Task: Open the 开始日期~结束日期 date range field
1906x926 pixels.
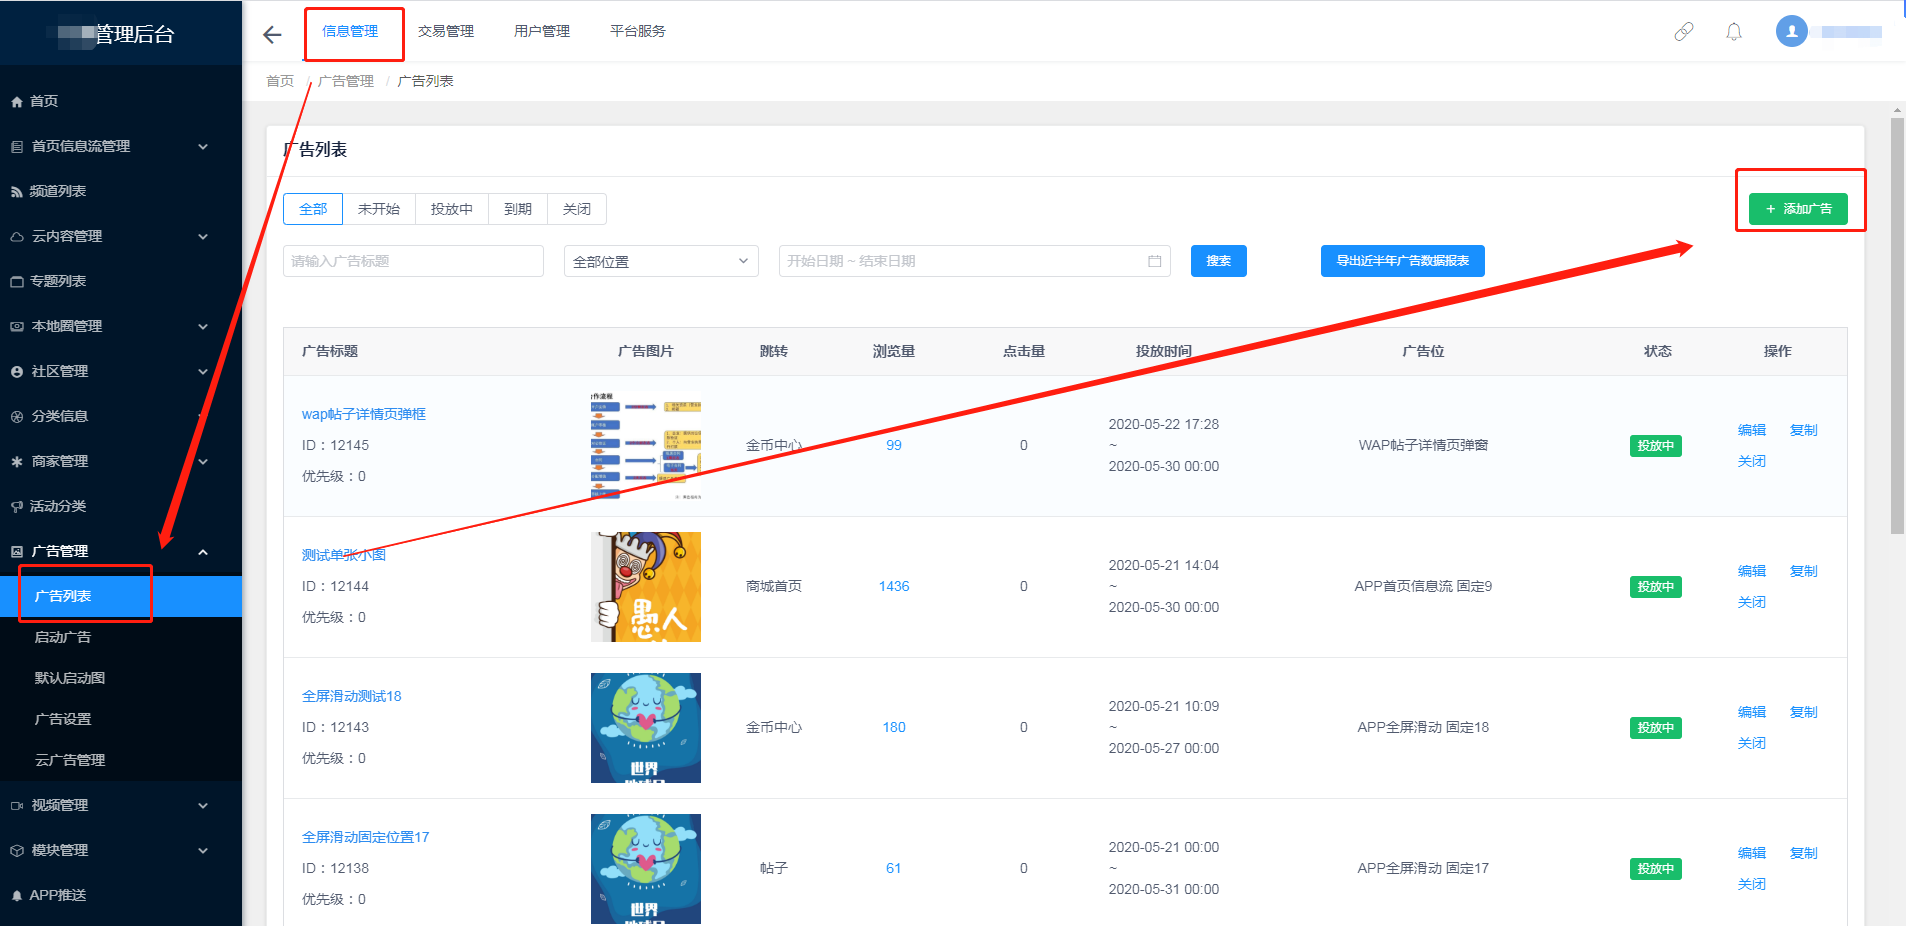Action: tap(975, 261)
